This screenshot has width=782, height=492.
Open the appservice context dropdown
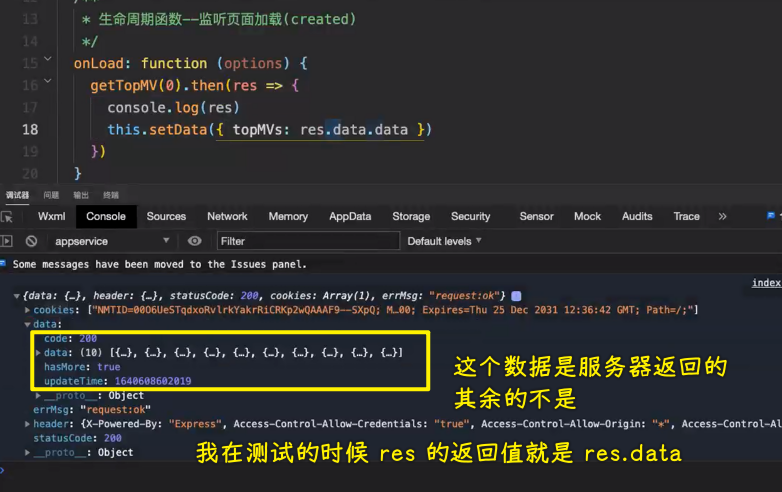112,241
